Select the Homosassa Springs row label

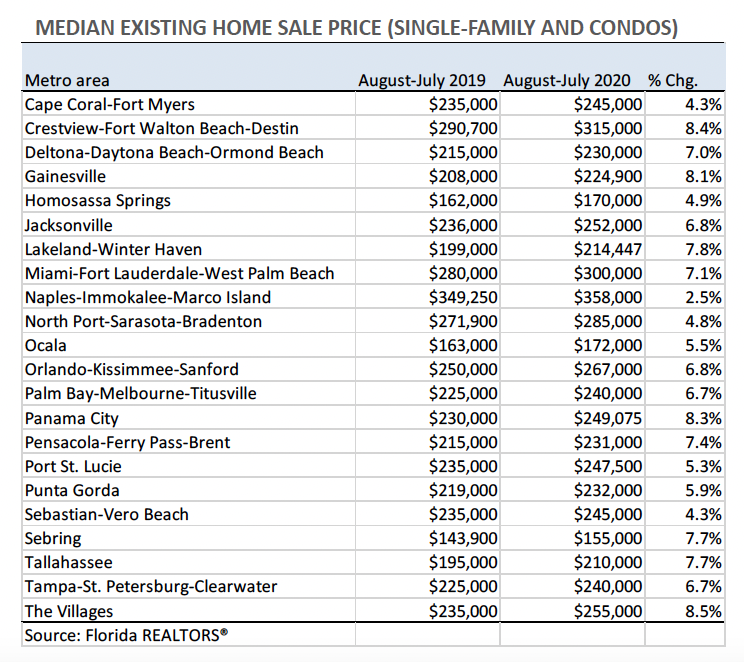click(x=98, y=200)
